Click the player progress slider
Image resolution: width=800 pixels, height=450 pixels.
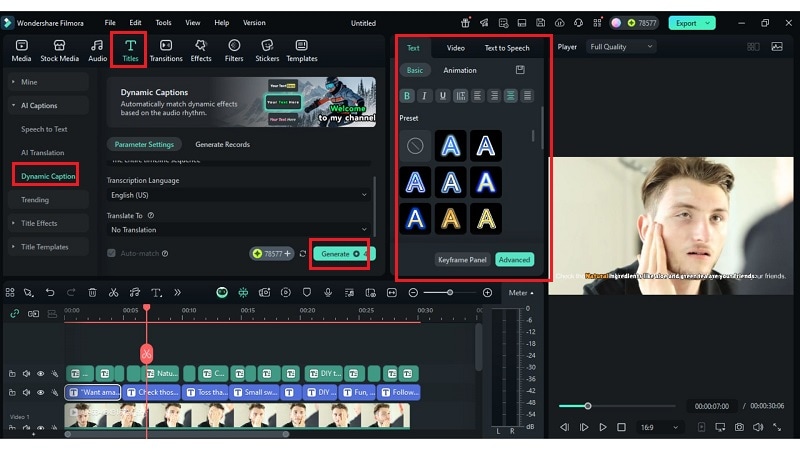coord(617,406)
